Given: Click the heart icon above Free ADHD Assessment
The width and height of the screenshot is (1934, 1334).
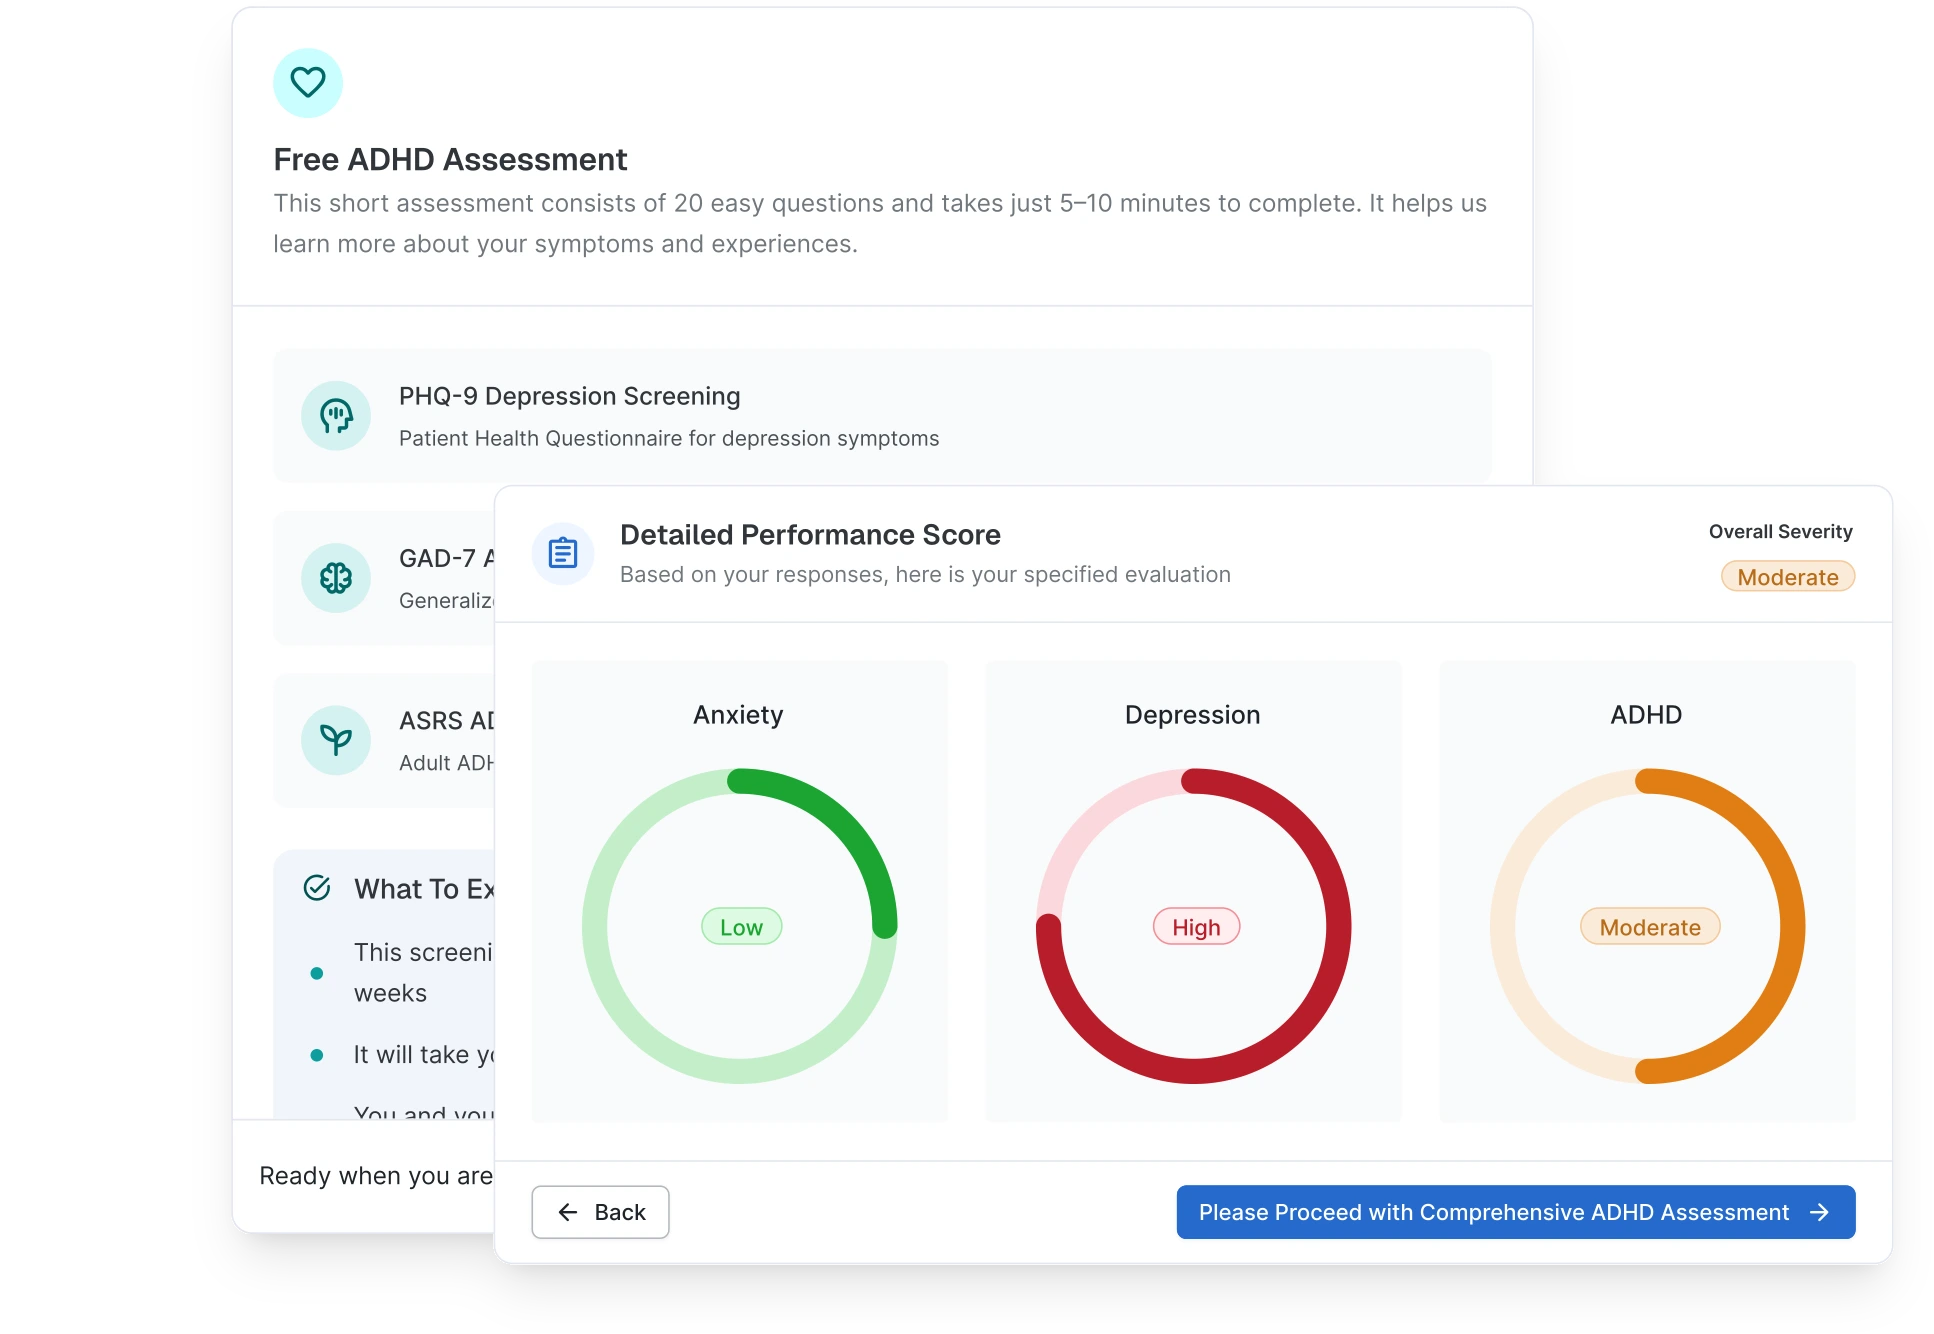Looking at the screenshot, I should tap(308, 83).
